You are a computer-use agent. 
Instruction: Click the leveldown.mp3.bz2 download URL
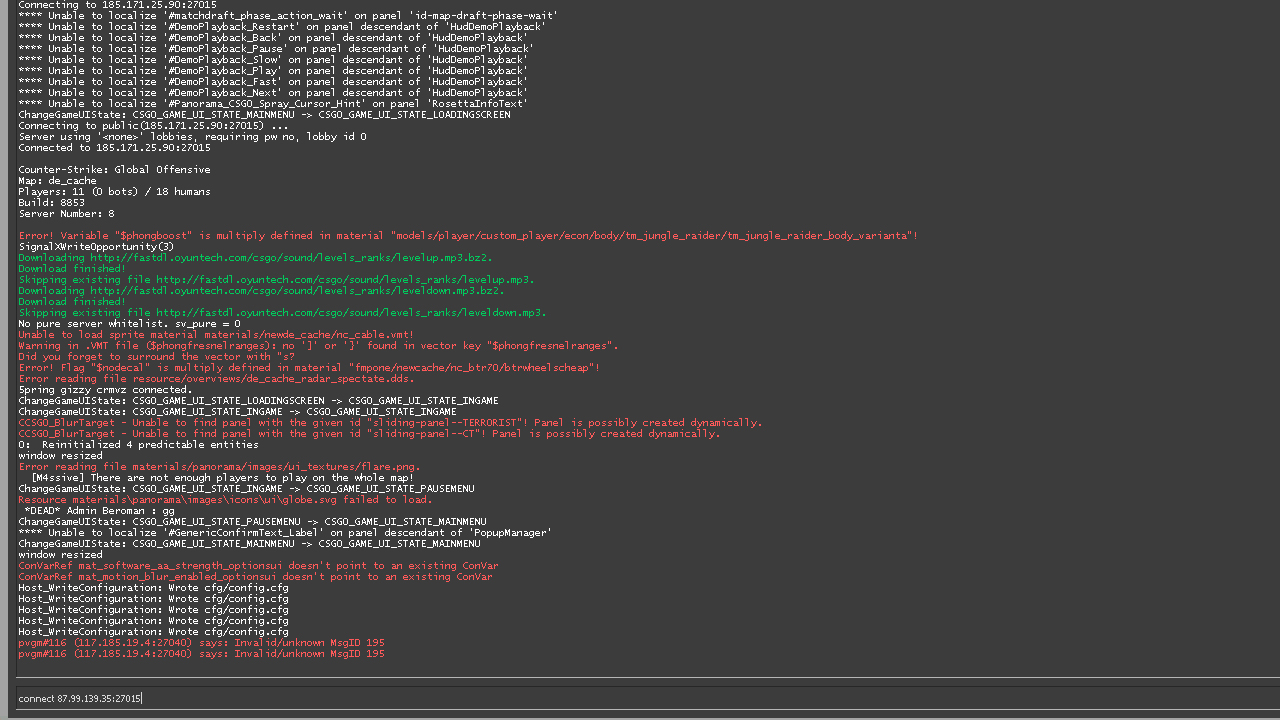[261, 291]
